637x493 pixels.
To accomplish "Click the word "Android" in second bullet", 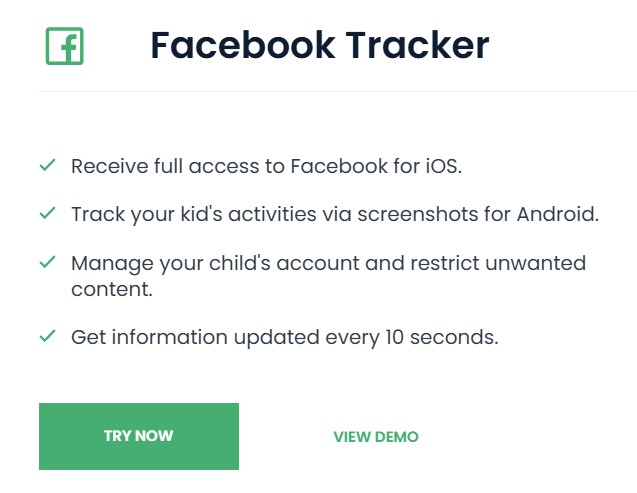I will (561, 215).
